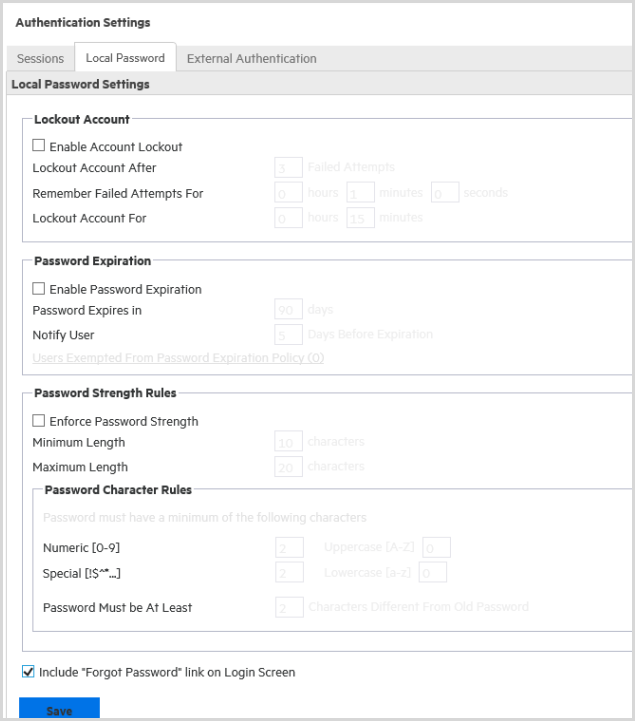Switch to the Sessions tab
The image size is (635, 721).
click(40, 59)
